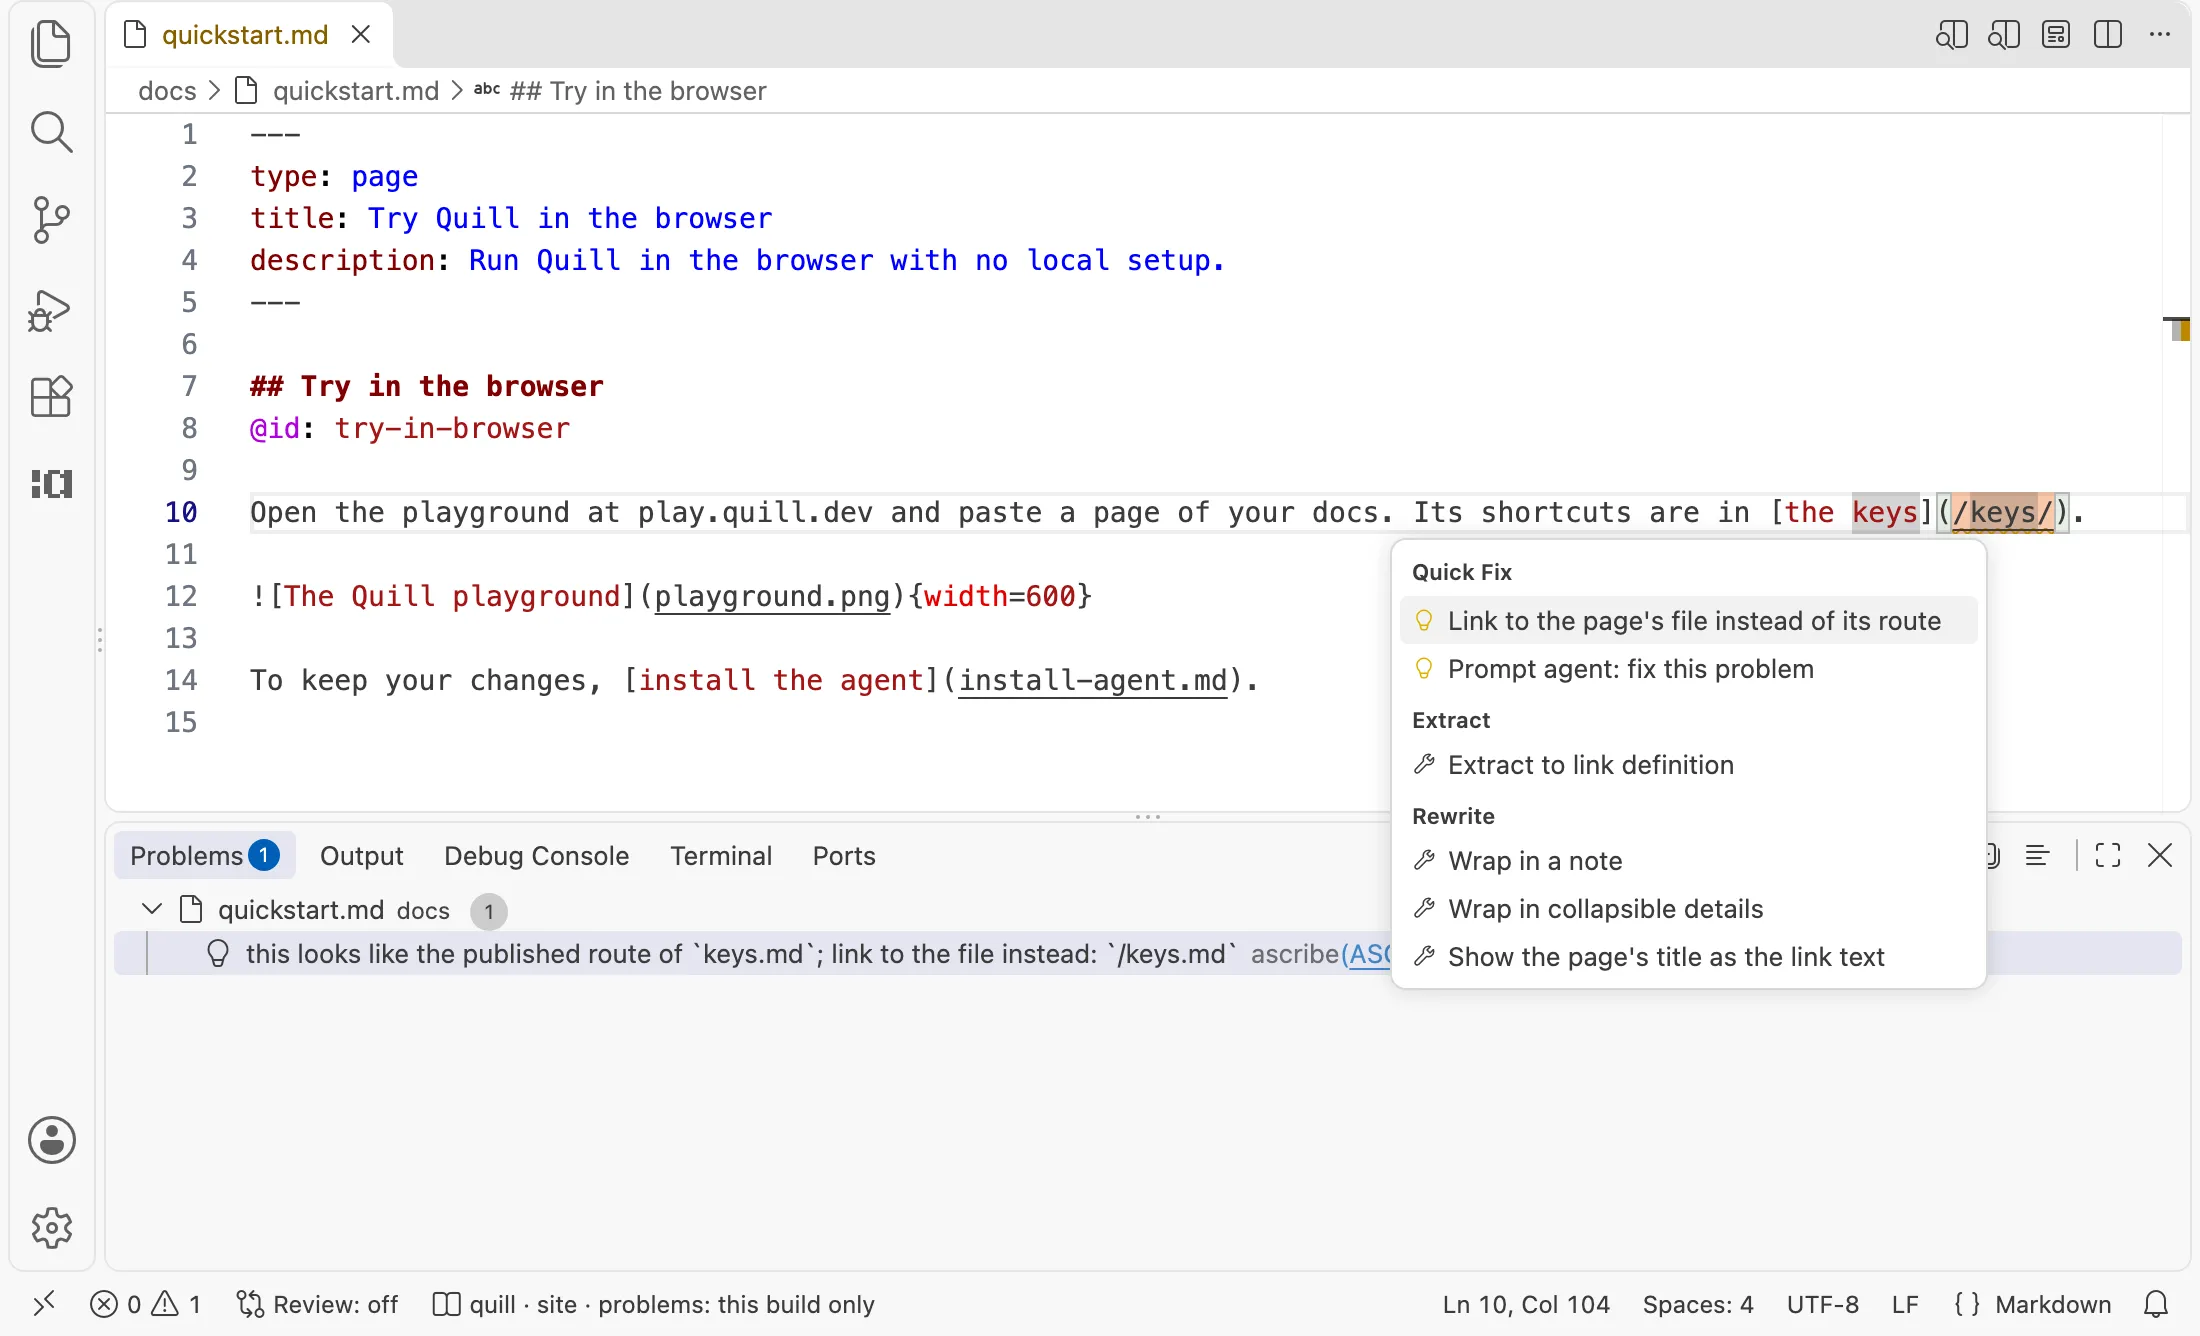Open the Explorer files view
Image resolution: width=2200 pixels, height=1336 pixels.
[51, 45]
